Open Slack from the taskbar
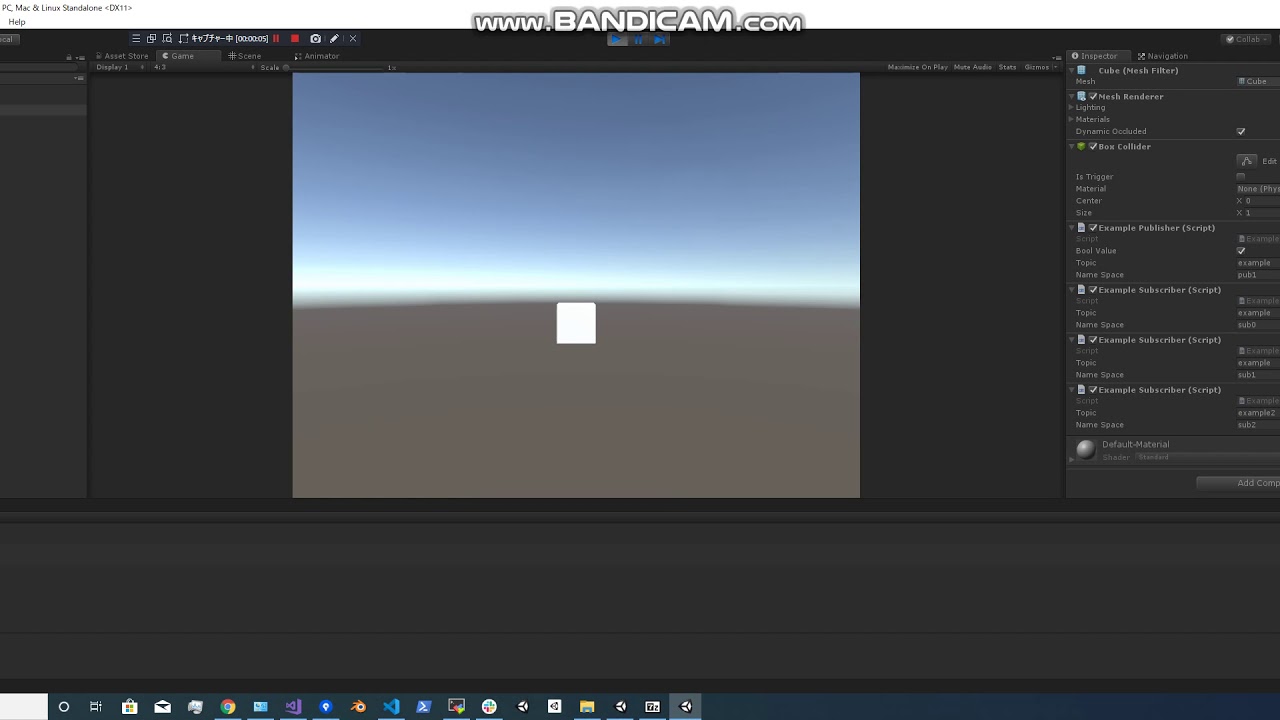1280x720 pixels. click(489, 707)
